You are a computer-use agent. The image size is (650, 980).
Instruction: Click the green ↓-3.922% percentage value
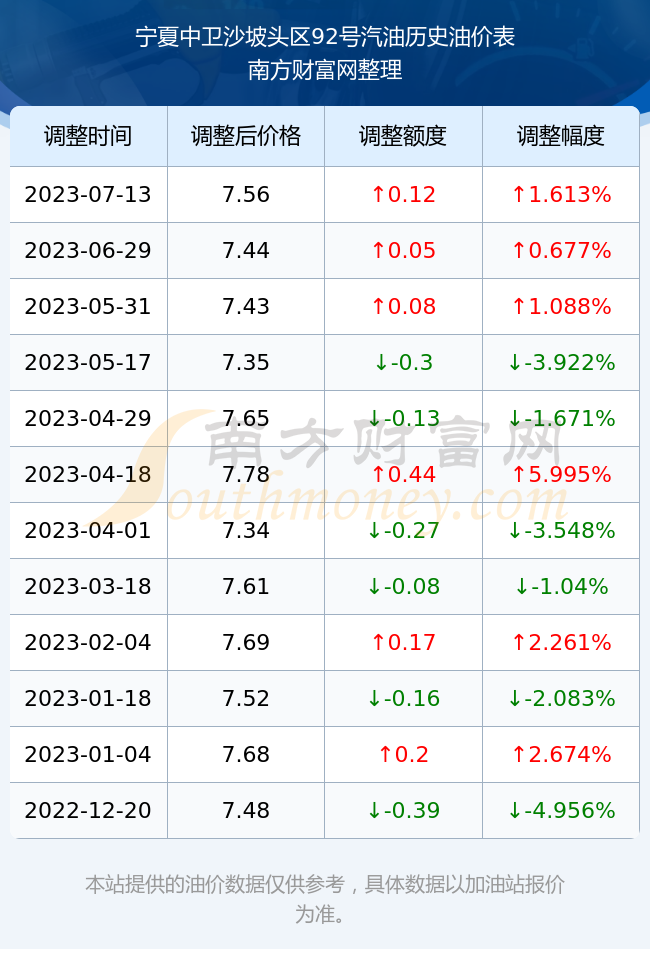click(x=561, y=362)
